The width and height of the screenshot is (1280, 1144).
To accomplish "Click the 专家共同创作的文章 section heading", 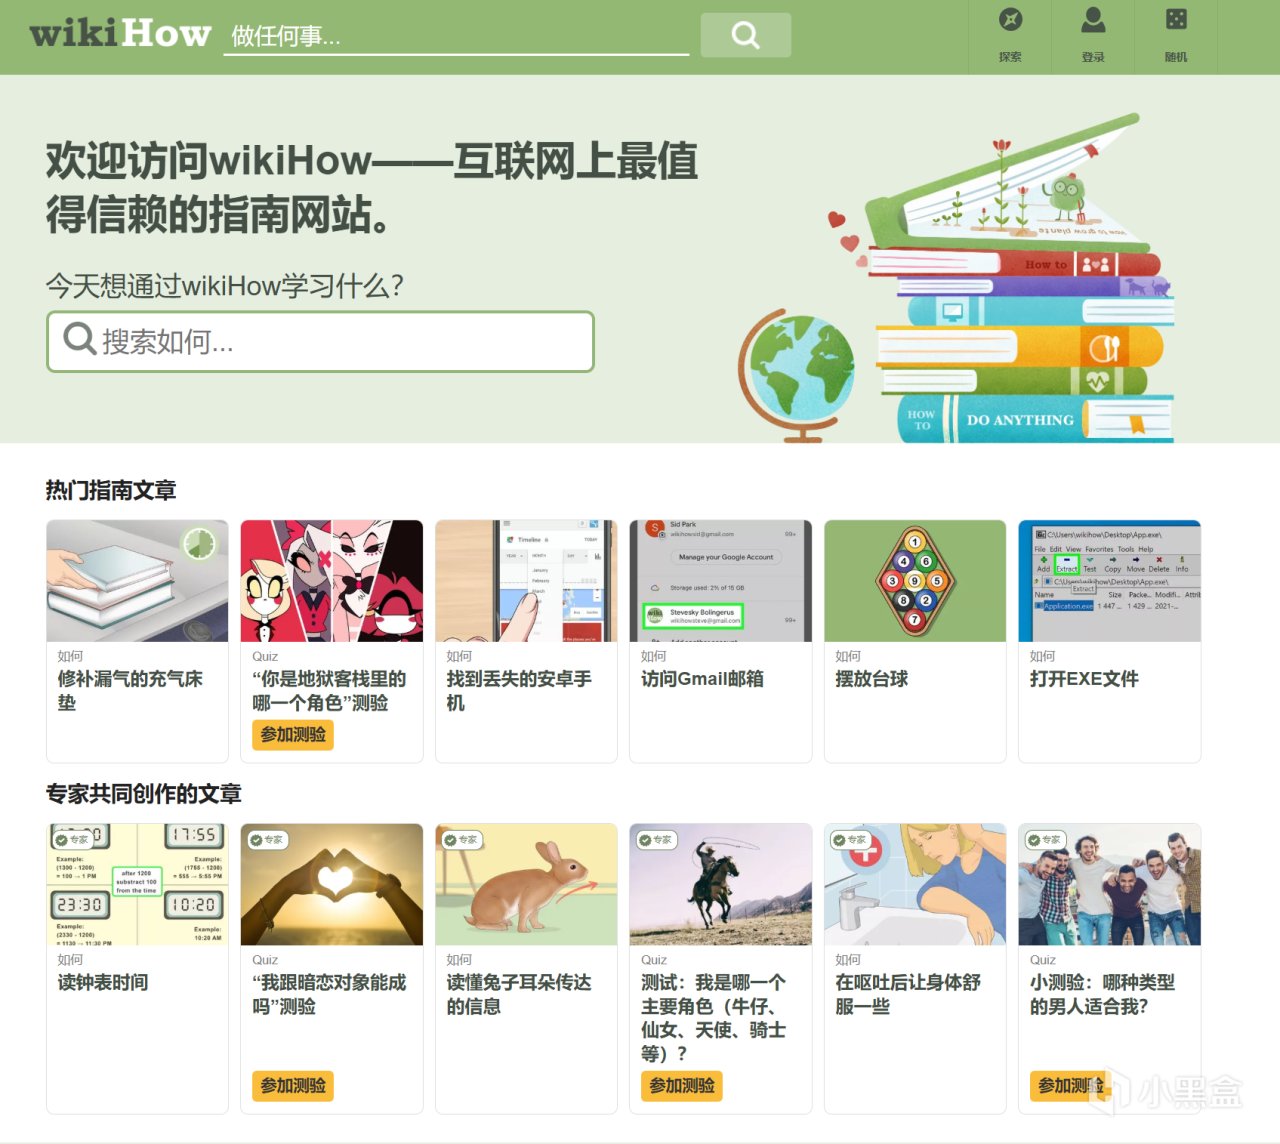I will (144, 794).
